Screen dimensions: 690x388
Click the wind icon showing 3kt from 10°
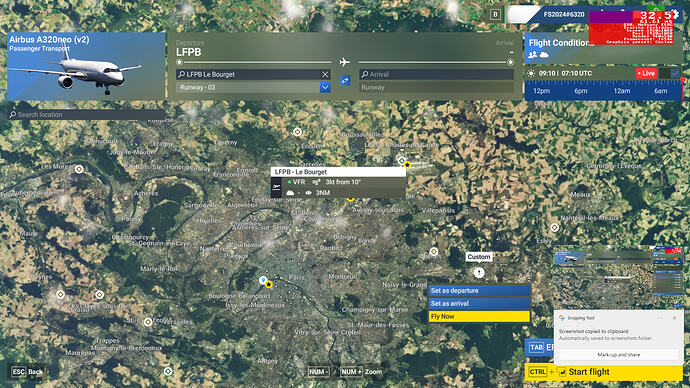pyautogui.click(x=316, y=182)
